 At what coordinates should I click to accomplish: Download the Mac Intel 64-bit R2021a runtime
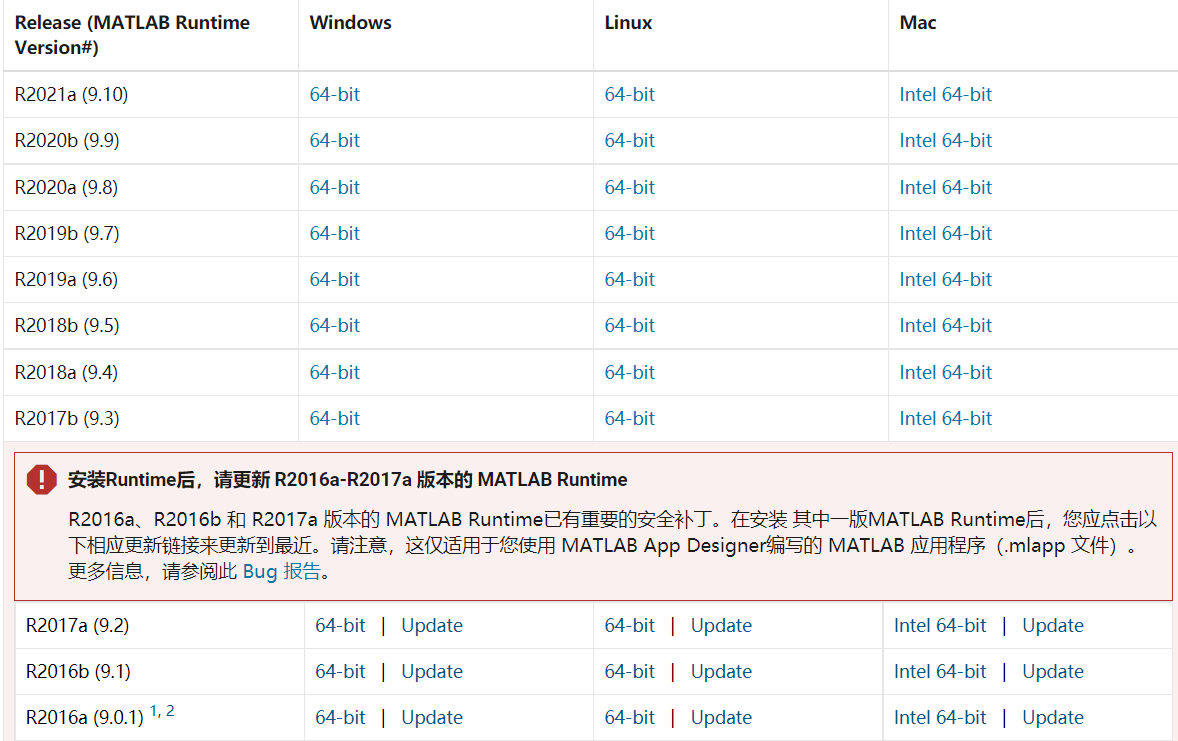pyautogui.click(x=946, y=94)
